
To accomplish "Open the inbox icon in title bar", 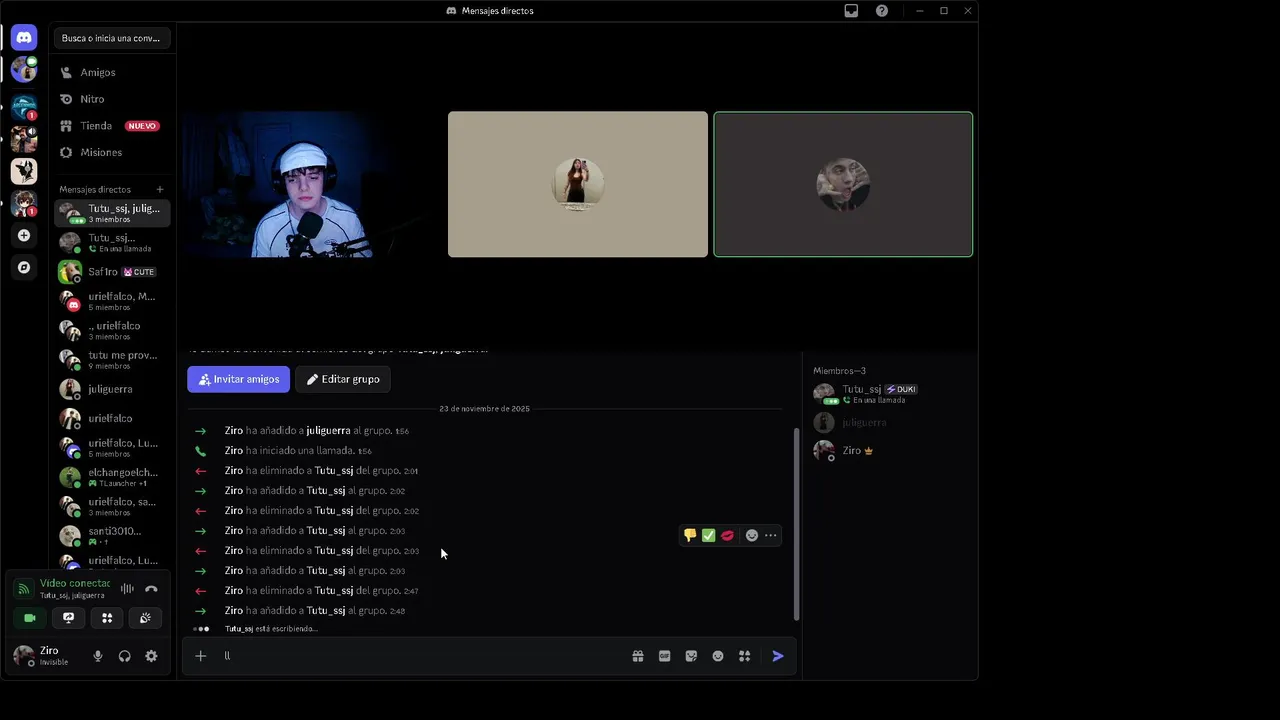I will pyautogui.click(x=851, y=11).
